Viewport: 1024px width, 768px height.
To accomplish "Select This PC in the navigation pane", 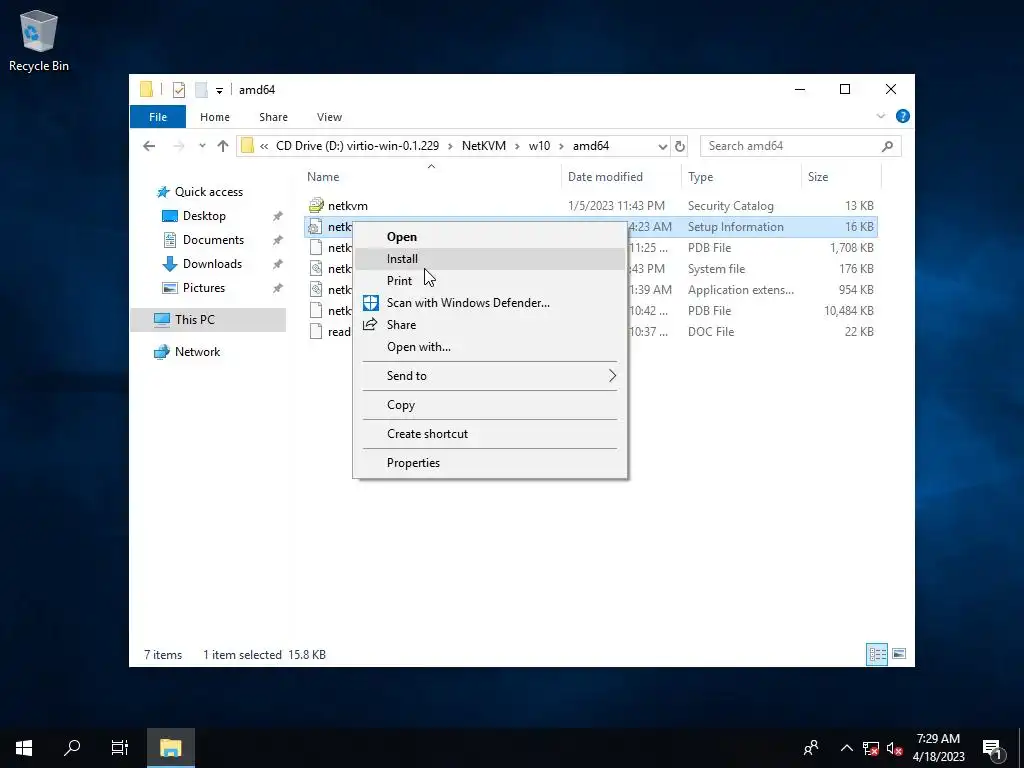I will pos(208,320).
